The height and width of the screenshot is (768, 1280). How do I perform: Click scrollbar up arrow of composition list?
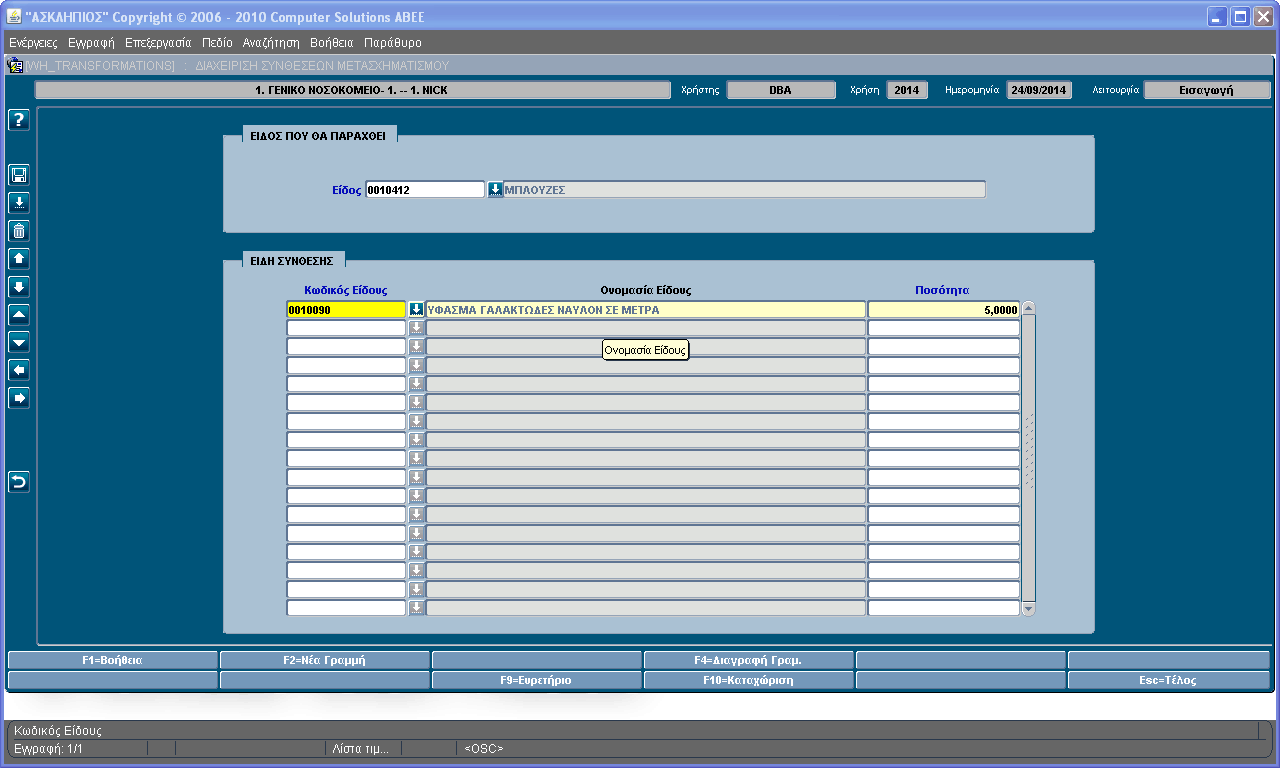tap(1028, 309)
